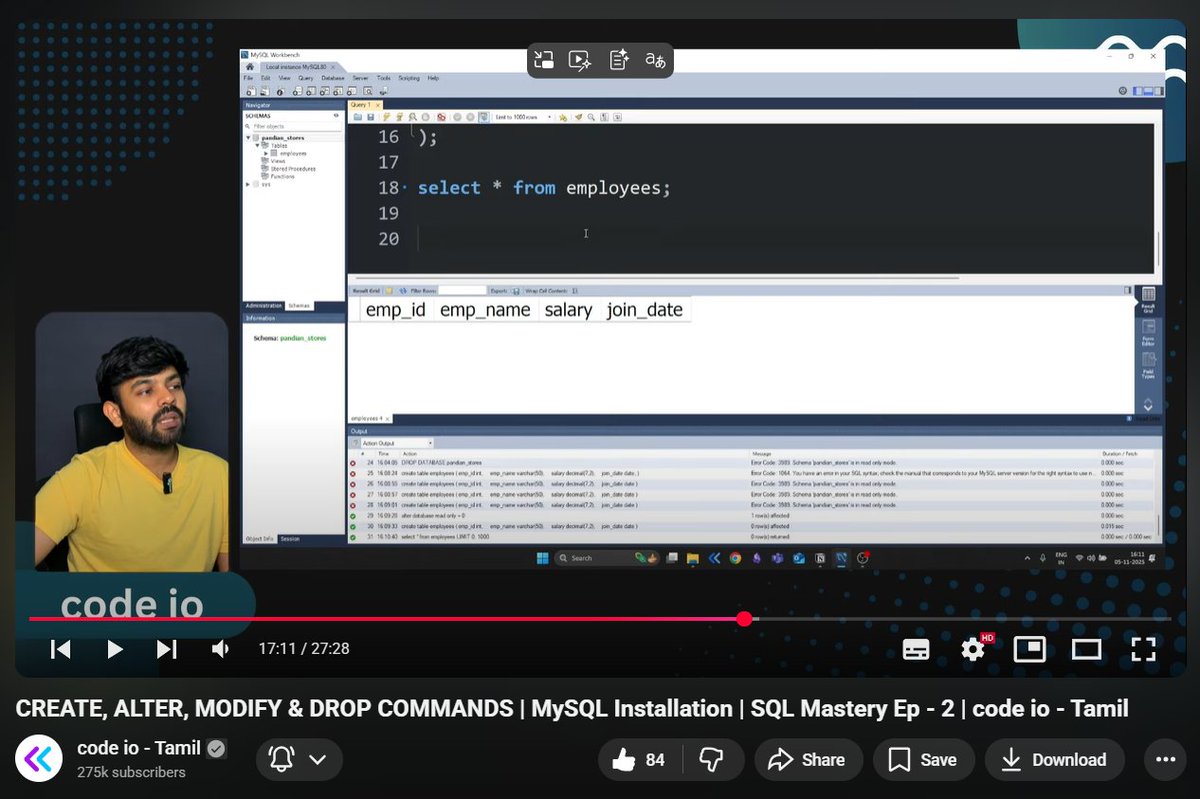Collapse the pandian_stores schema
Screen dimensions: 1200x799
249,137
